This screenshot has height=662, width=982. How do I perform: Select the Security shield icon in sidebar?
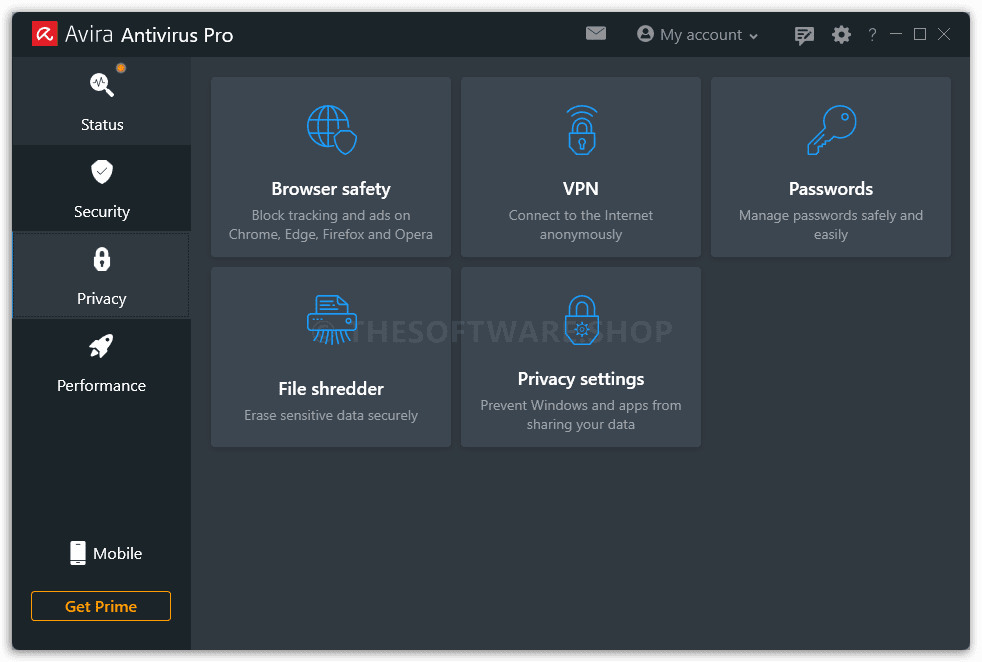tap(102, 172)
